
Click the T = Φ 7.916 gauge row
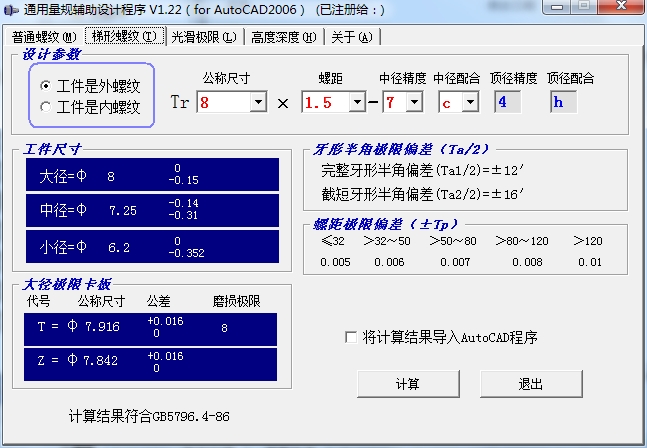pyautogui.click(x=150, y=329)
